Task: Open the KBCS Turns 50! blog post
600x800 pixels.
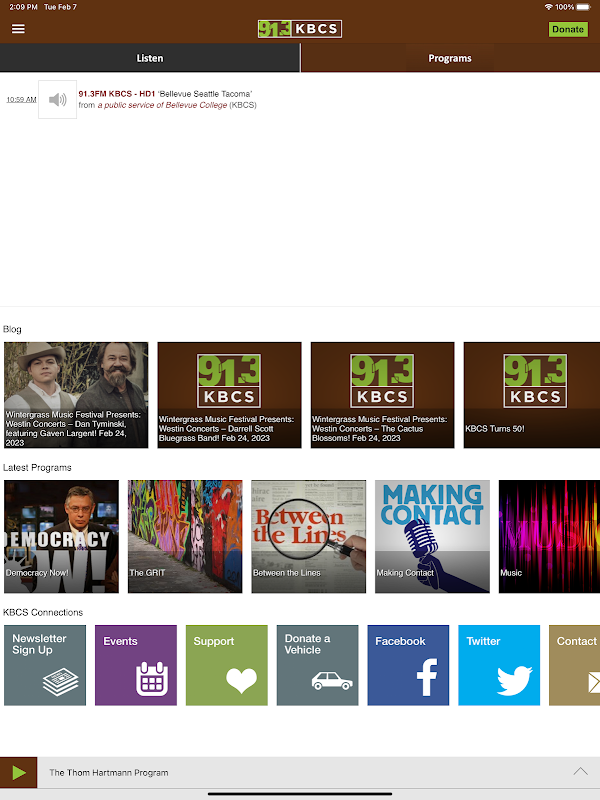Action: [532, 395]
